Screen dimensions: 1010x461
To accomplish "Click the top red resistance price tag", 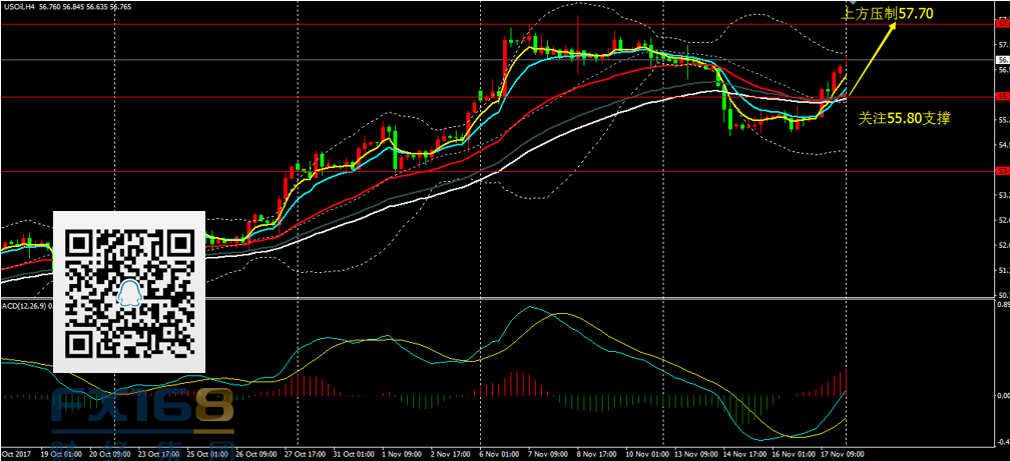I will pyautogui.click(x=1001, y=22).
